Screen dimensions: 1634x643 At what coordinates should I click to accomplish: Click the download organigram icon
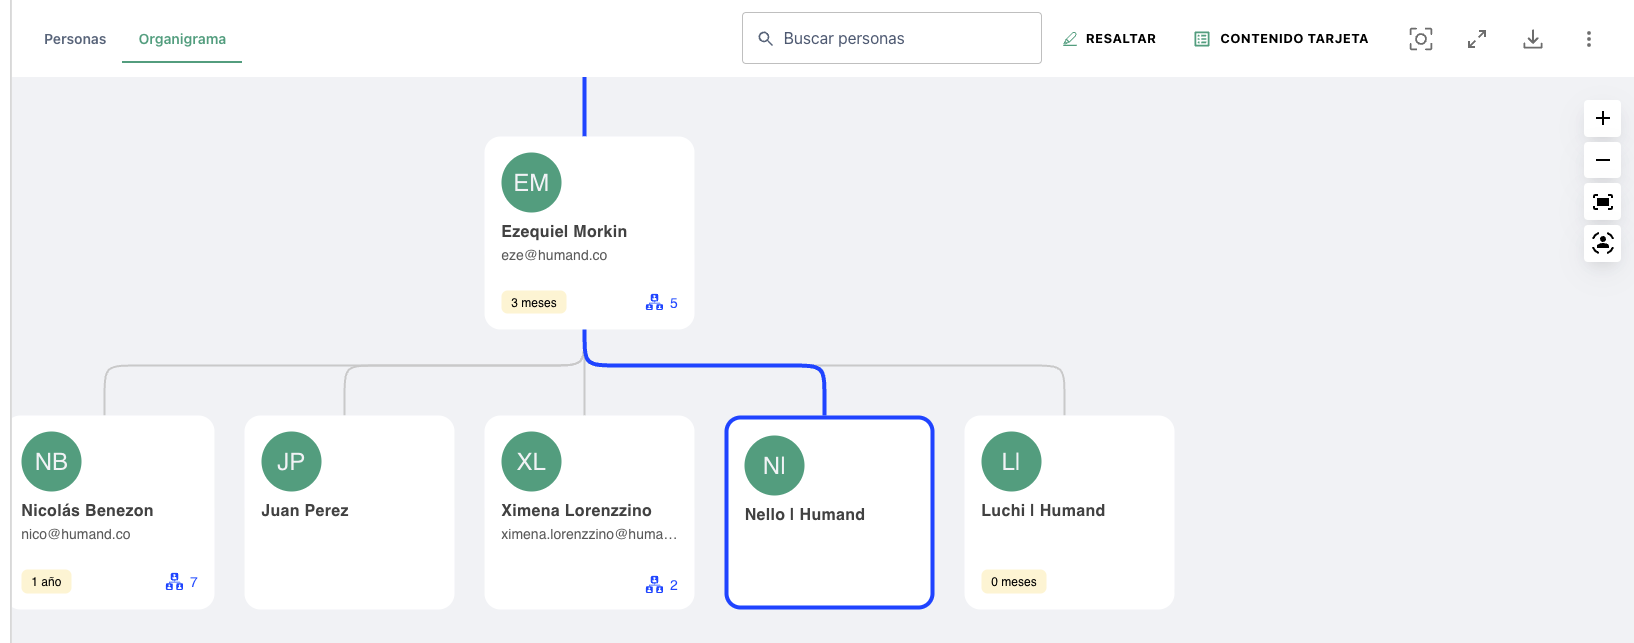pyautogui.click(x=1532, y=39)
